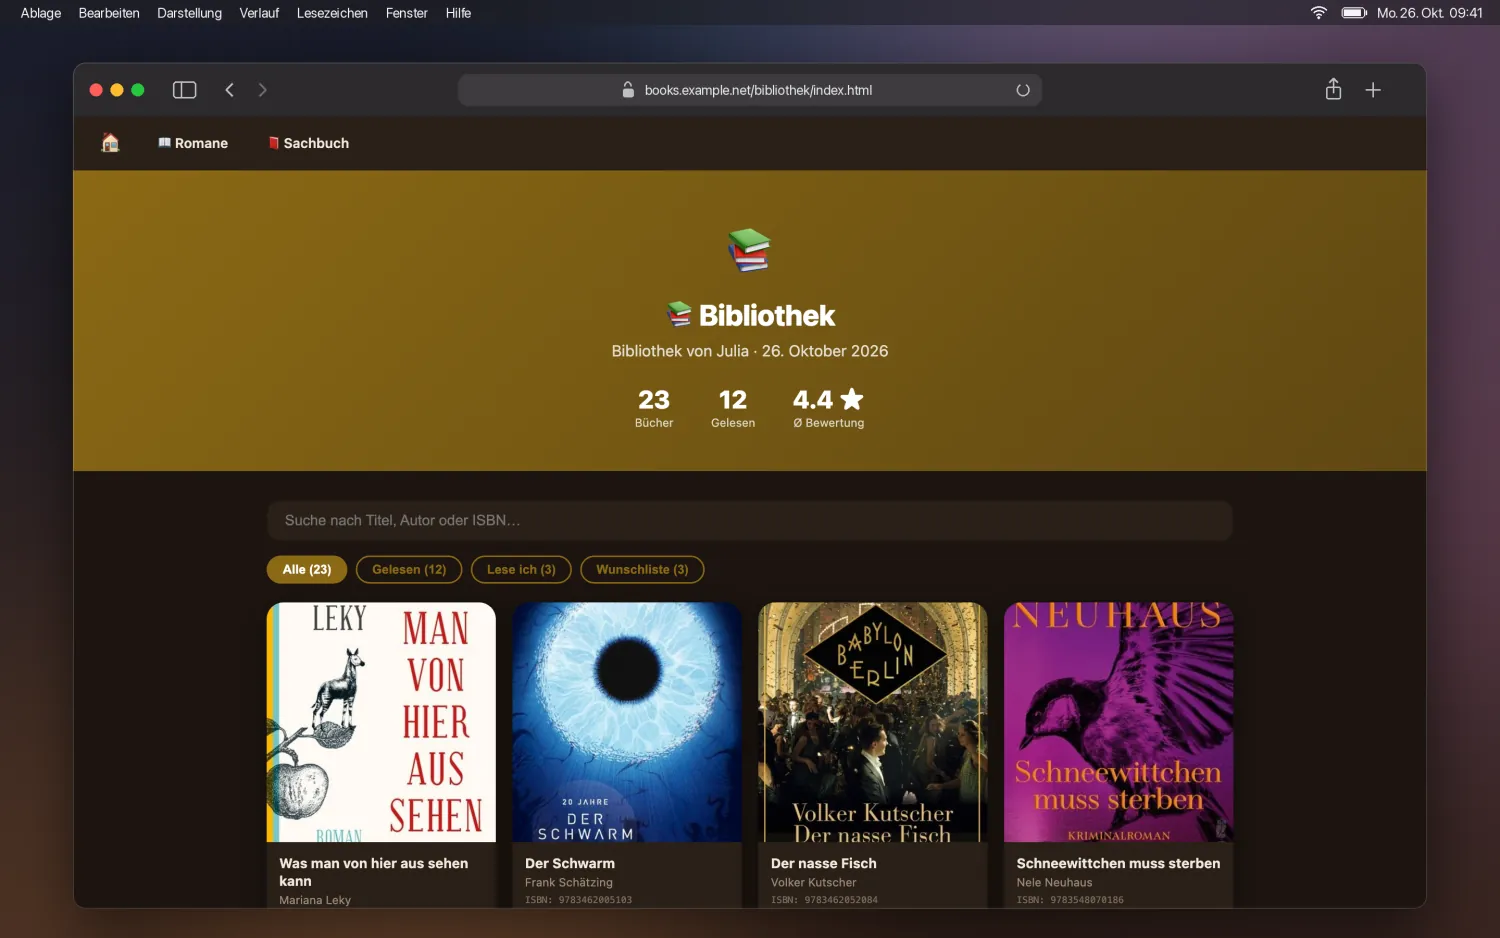1500x938 pixels.
Task: Click the menu bar date and time
Action: click(1429, 13)
